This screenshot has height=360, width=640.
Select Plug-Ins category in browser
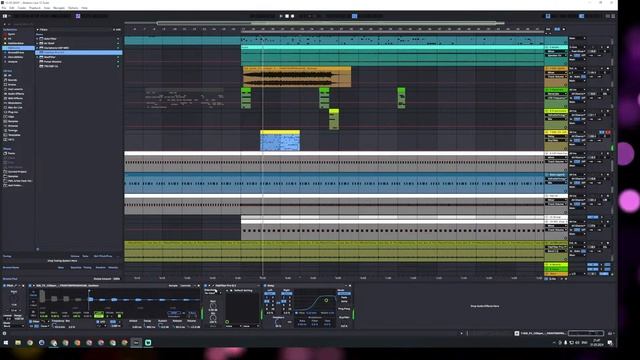tap(13, 112)
